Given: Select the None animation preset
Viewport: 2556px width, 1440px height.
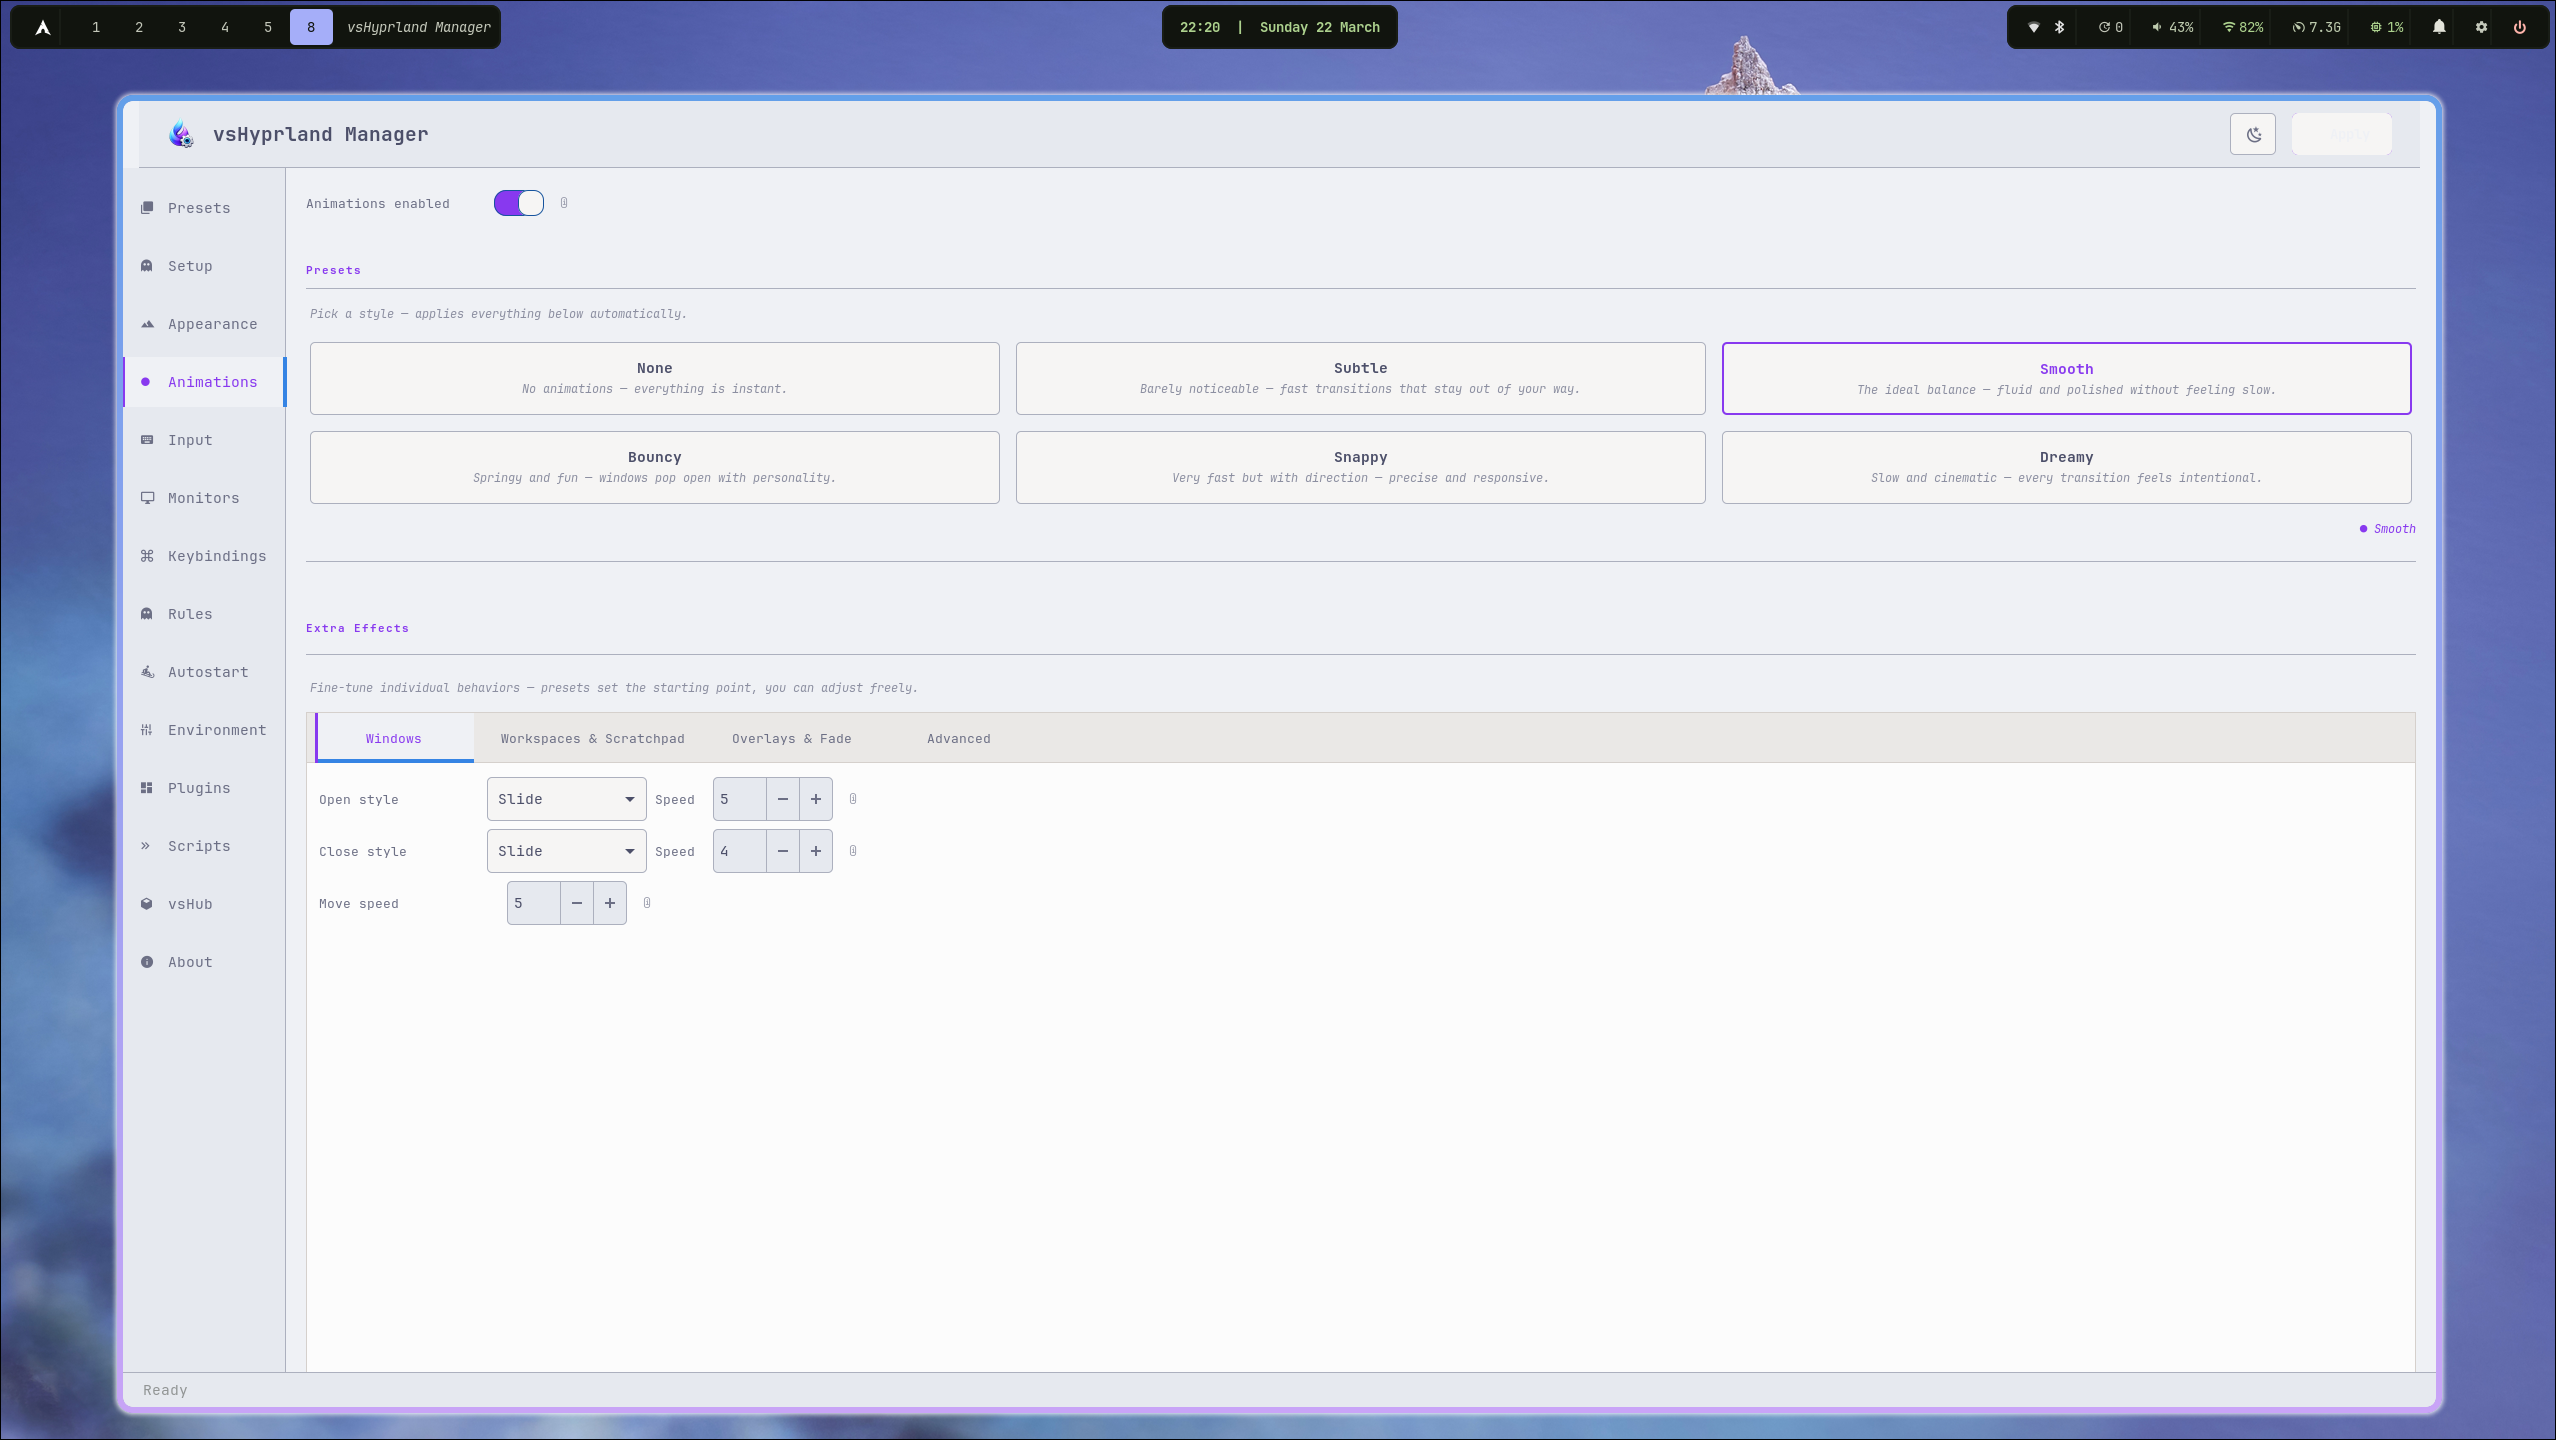Looking at the screenshot, I should pyautogui.click(x=655, y=378).
